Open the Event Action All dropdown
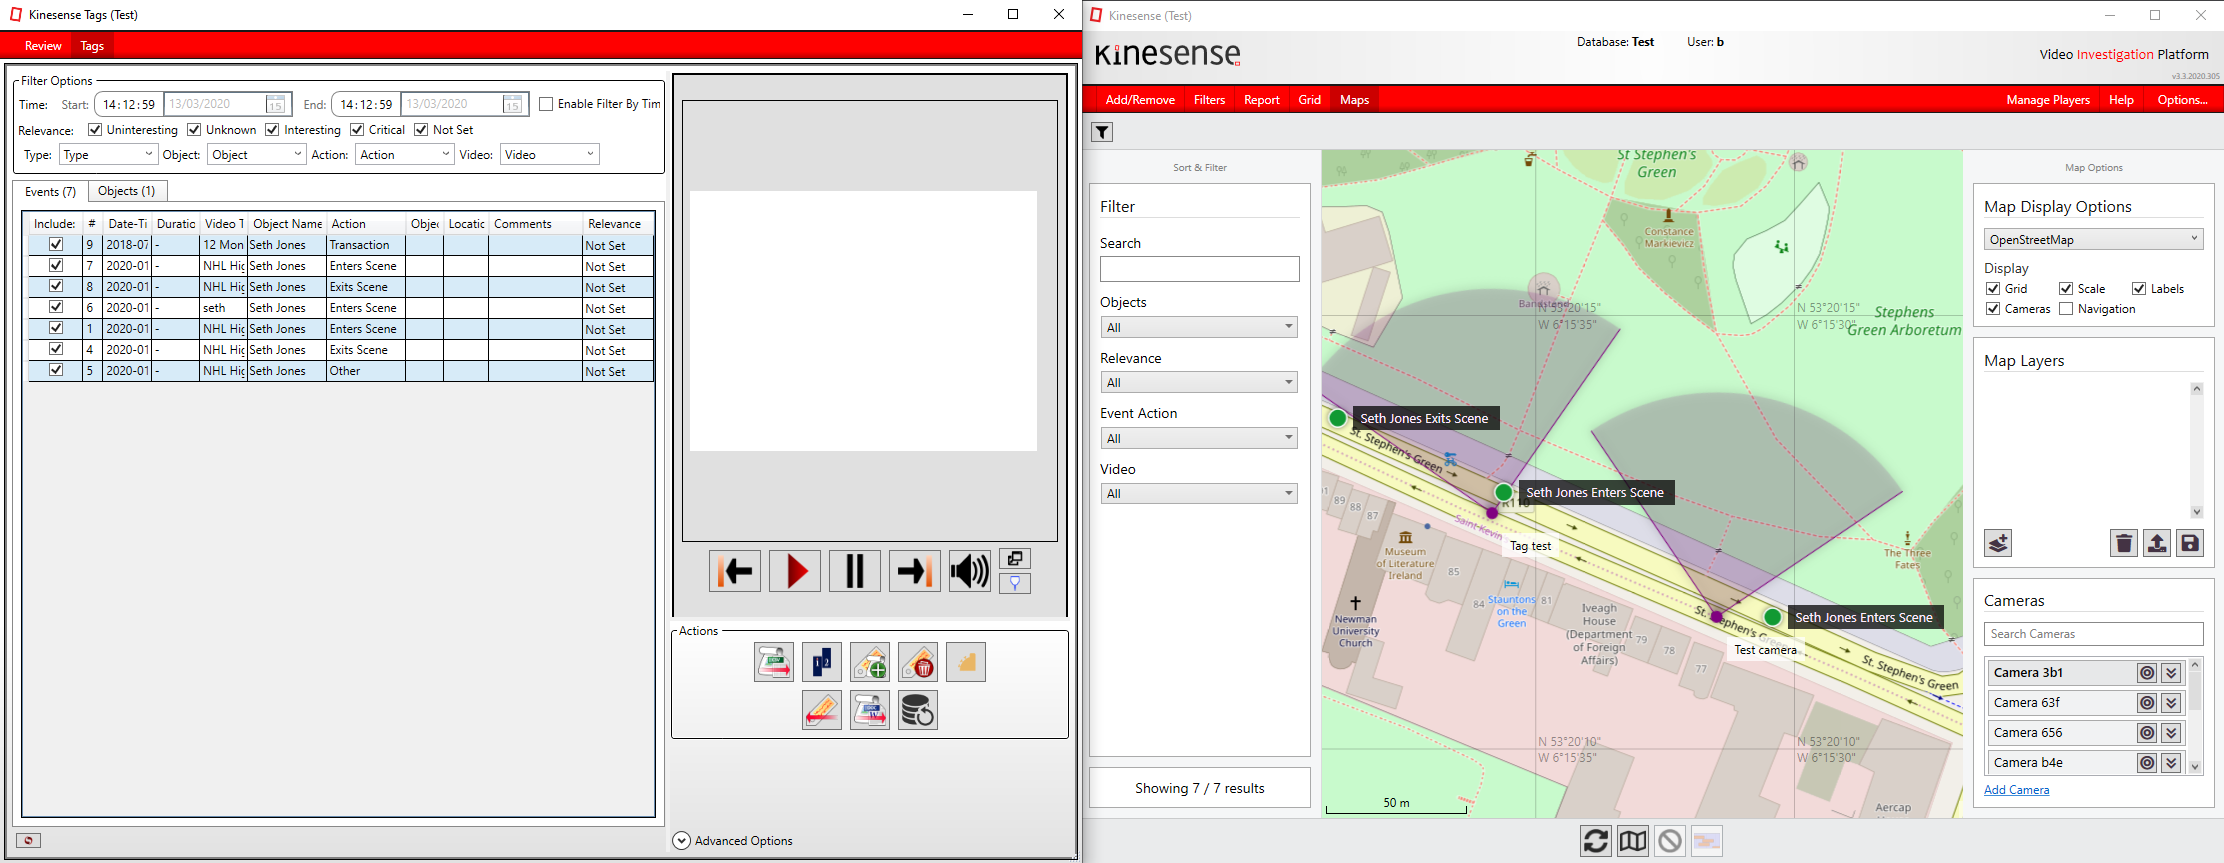The width and height of the screenshot is (2224, 863). point(1199,438)
